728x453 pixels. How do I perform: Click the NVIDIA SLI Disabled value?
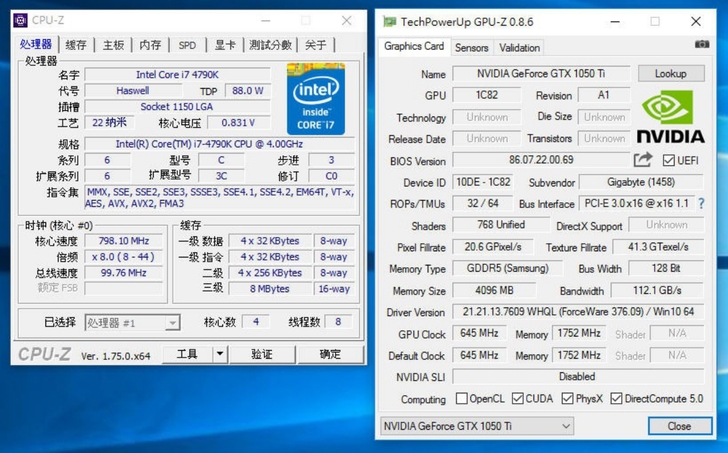[578, 376]
